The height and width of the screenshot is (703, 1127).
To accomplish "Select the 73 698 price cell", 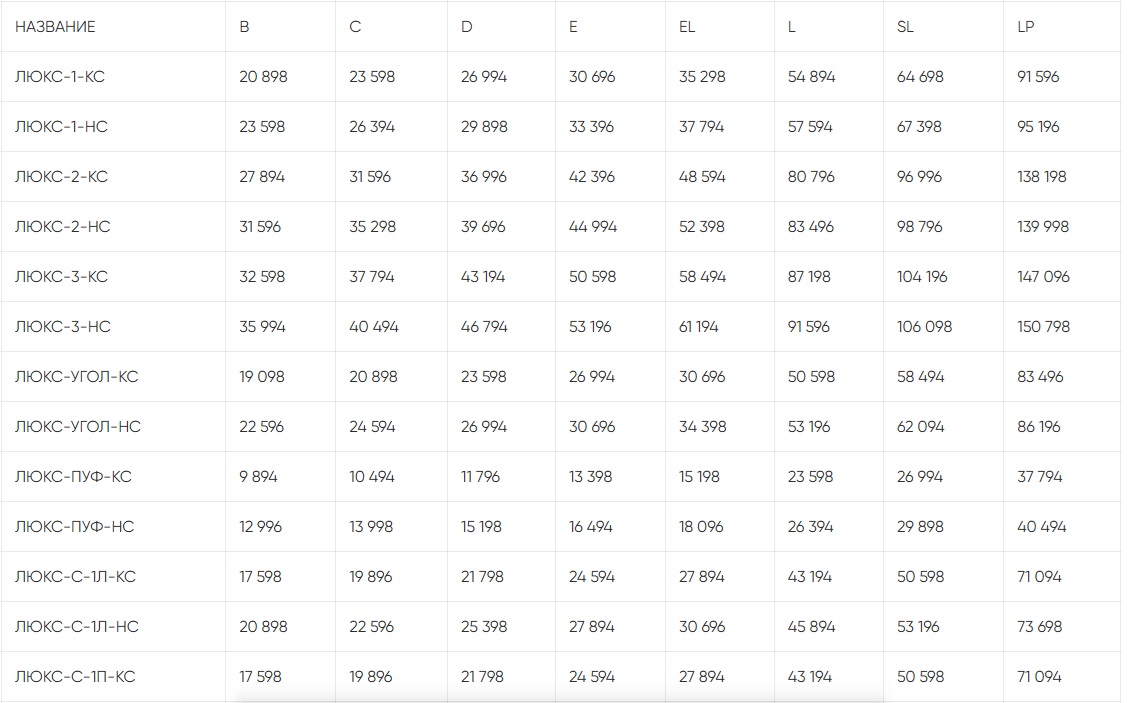I will point(1040,627).
